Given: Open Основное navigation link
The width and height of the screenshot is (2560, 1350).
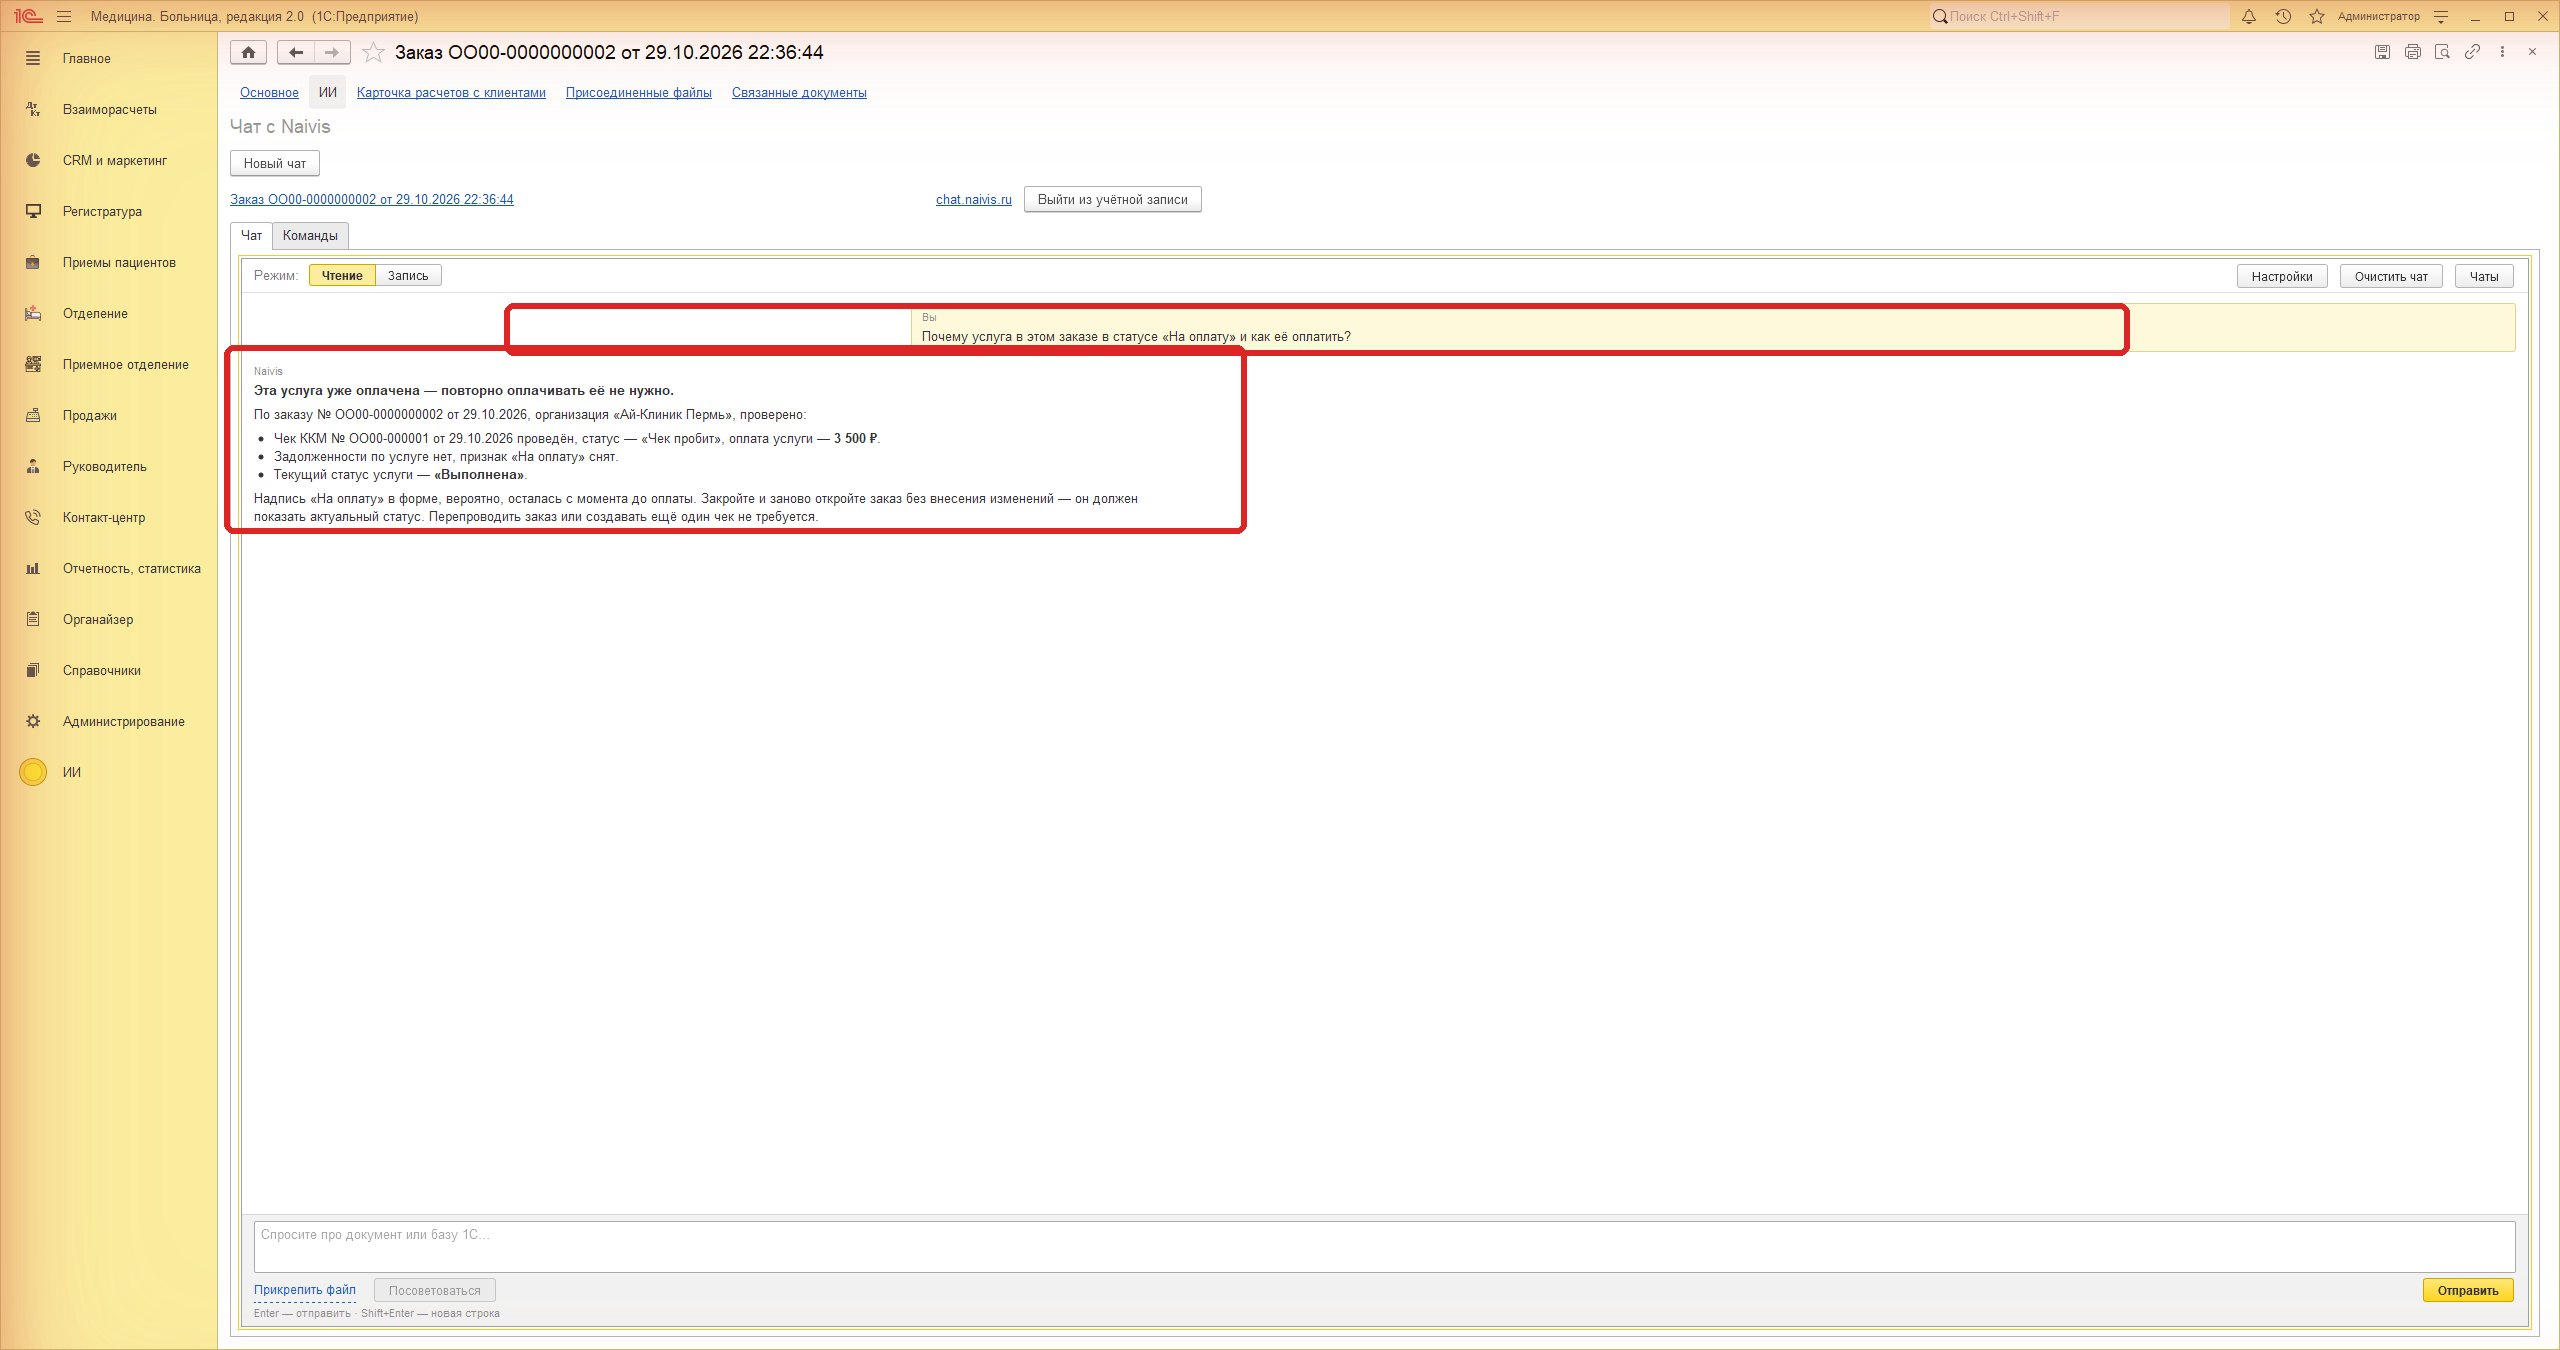Looking at the screenshot, I should tap(269, 93).
